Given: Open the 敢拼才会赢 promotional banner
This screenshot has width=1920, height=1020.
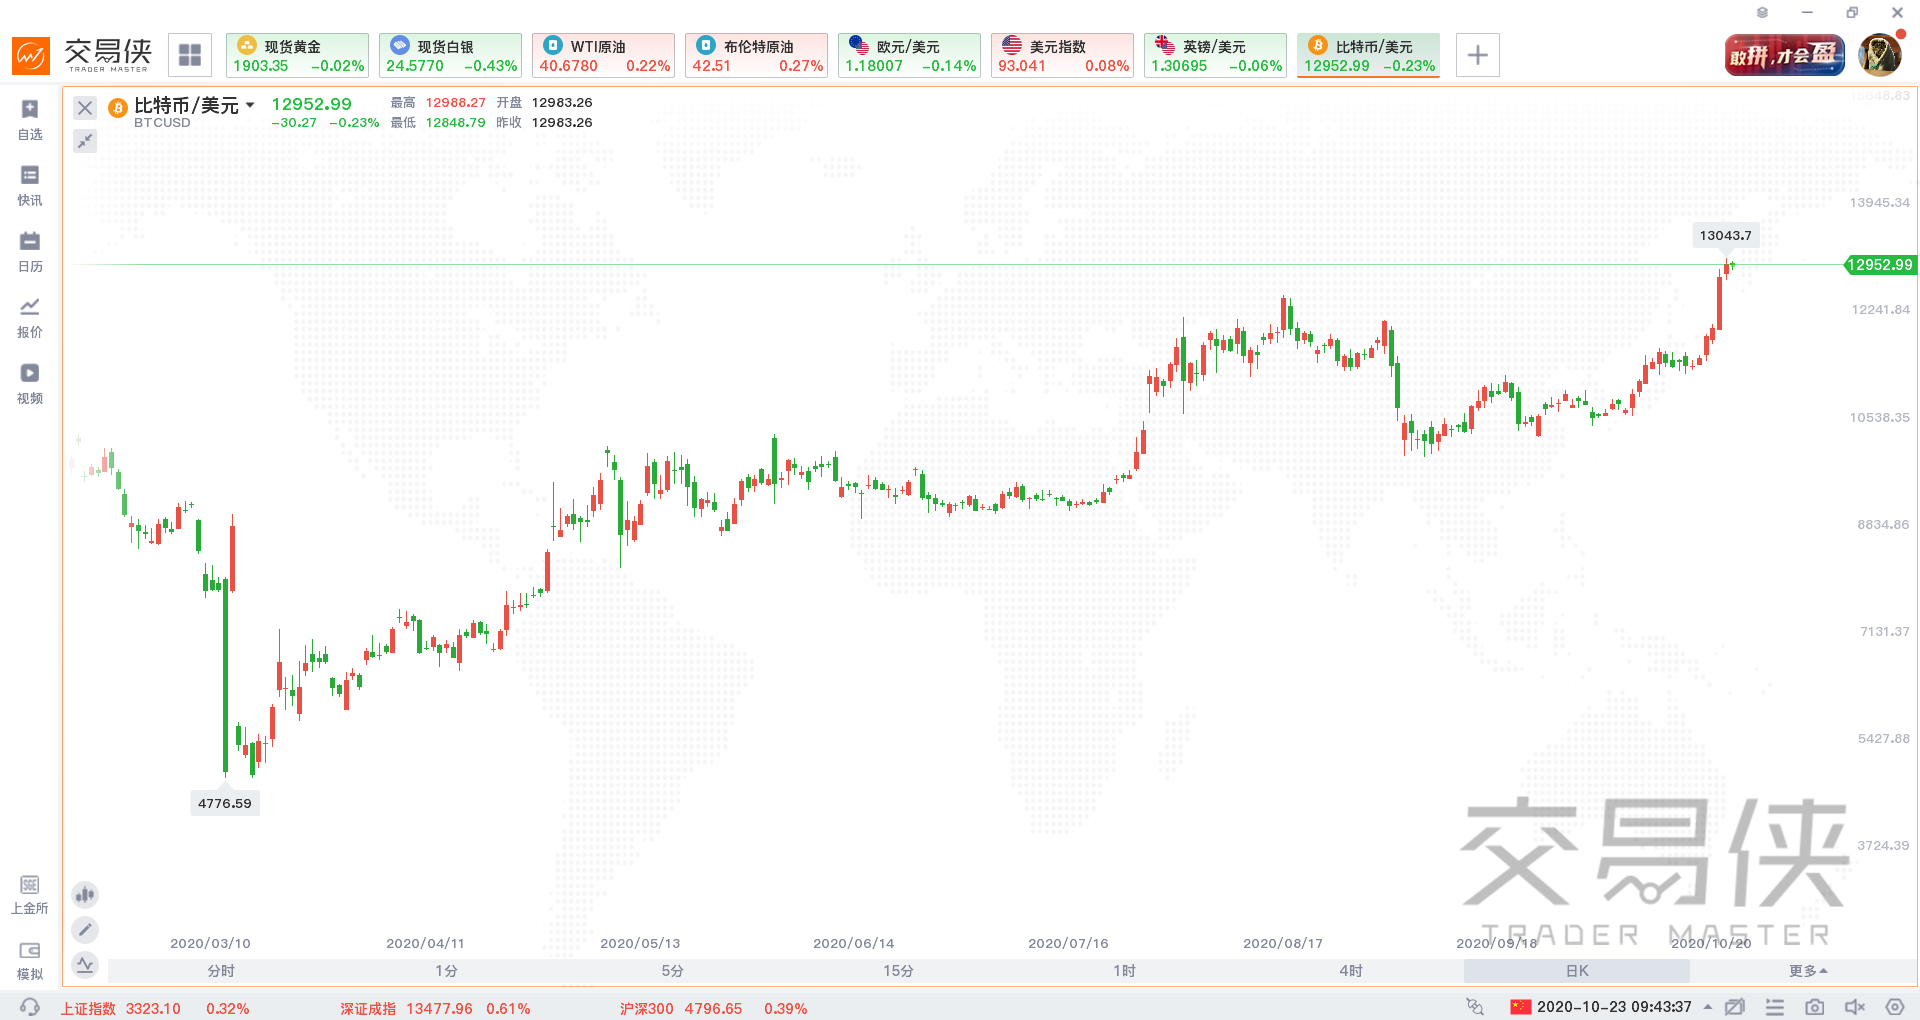Looking at the screenshot, I should 1785,55.
